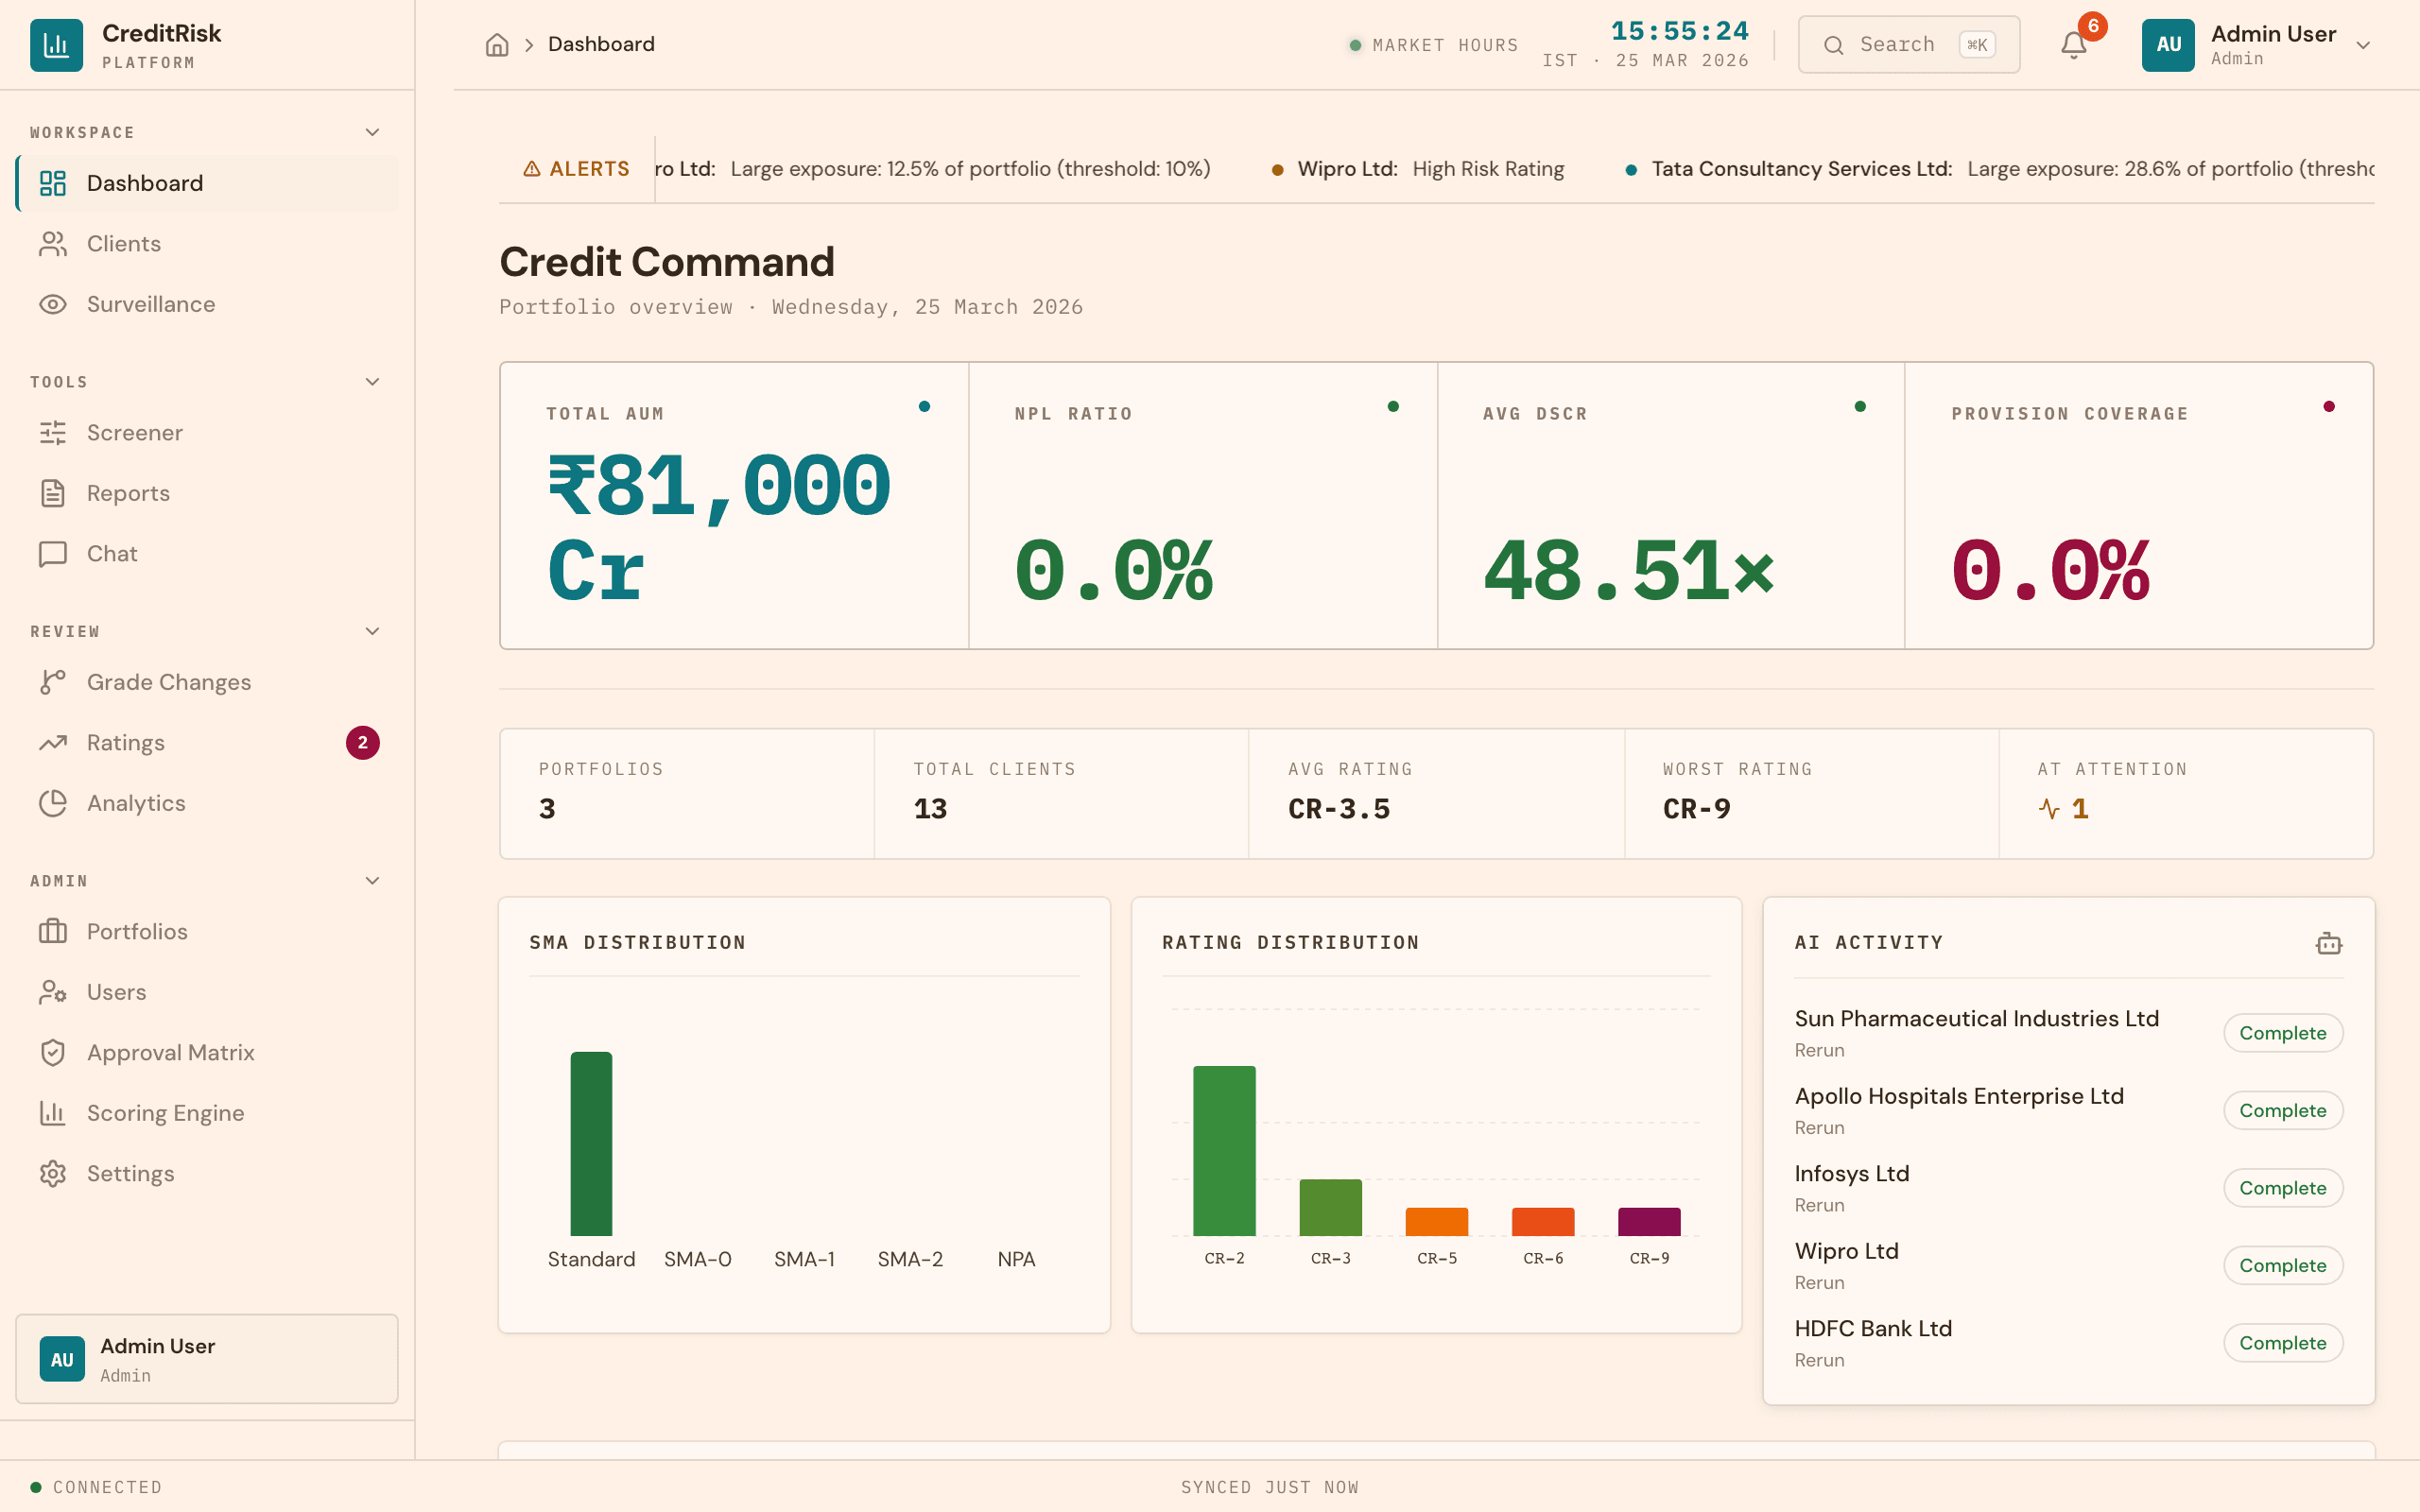Click the Grade Changes branch icon

point(53,682)
